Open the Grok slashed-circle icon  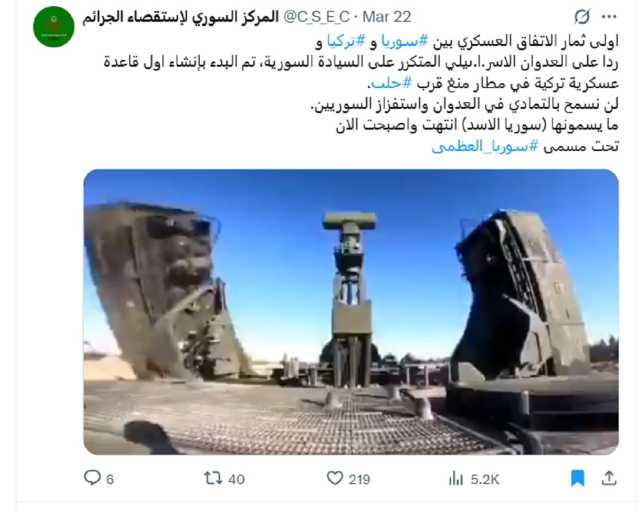(582, 17)
